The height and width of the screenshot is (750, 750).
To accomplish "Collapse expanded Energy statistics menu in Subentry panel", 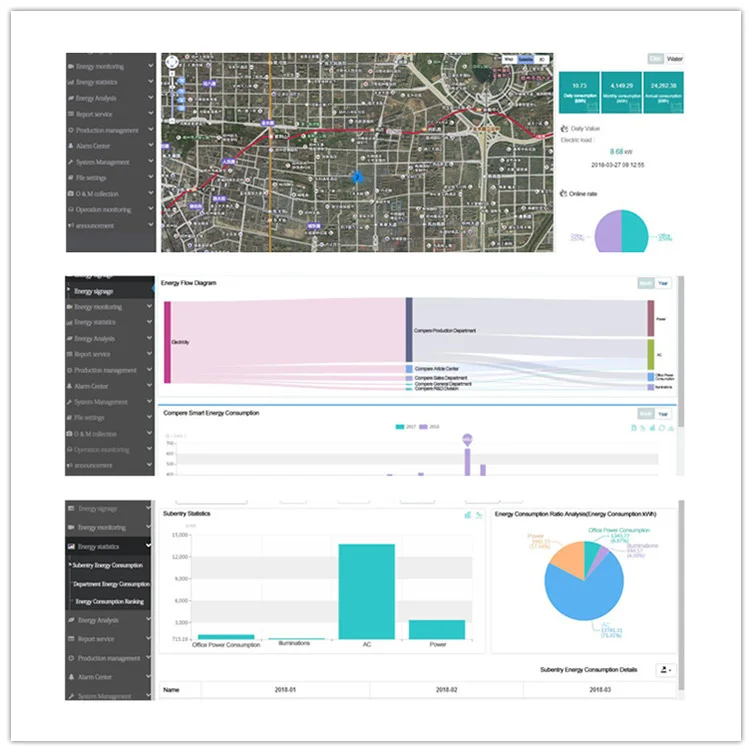I will 148,545.
